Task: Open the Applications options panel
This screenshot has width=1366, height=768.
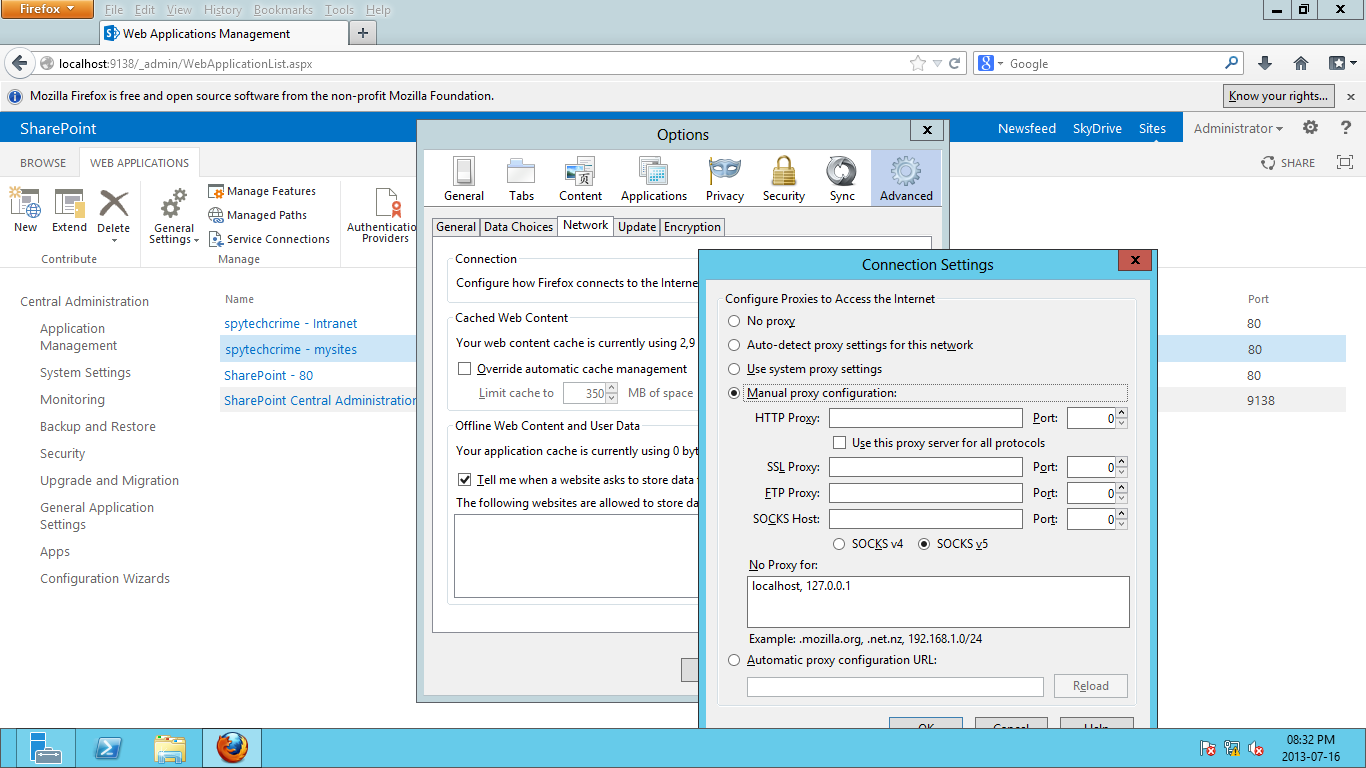Action: tap(654, 179)
